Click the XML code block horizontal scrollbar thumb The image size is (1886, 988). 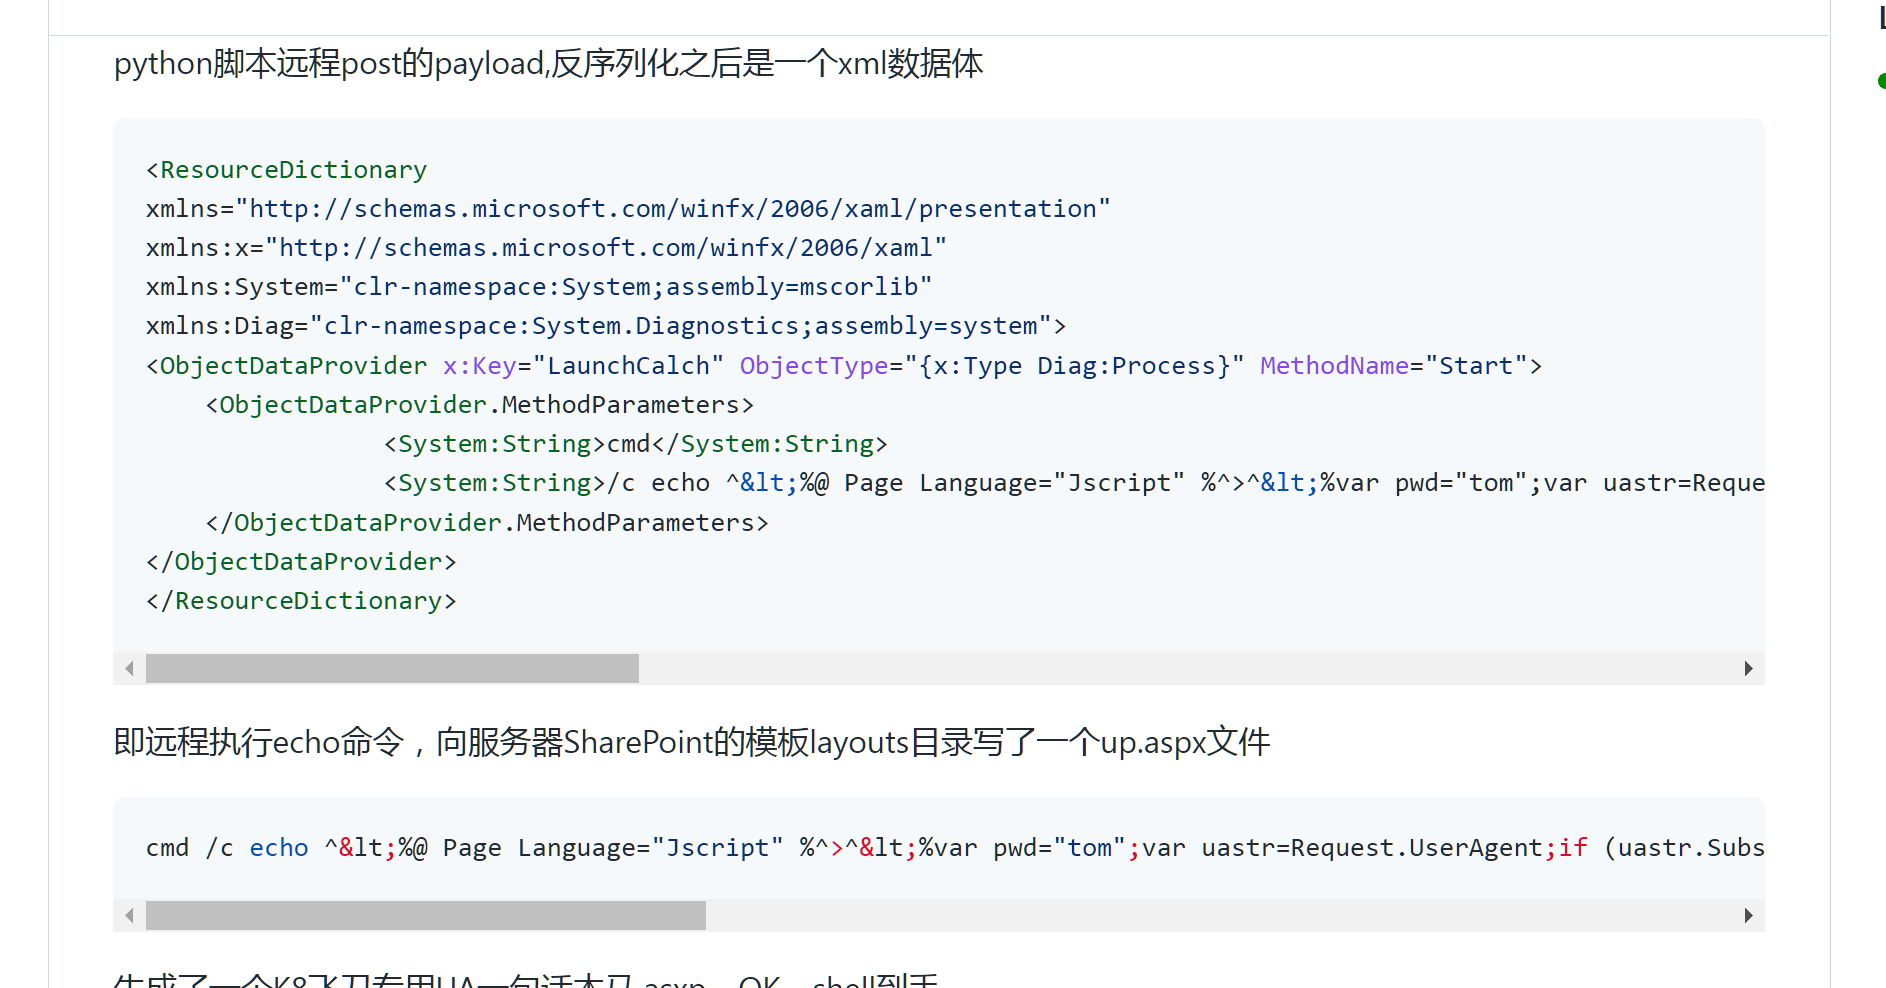click(392, 668)
